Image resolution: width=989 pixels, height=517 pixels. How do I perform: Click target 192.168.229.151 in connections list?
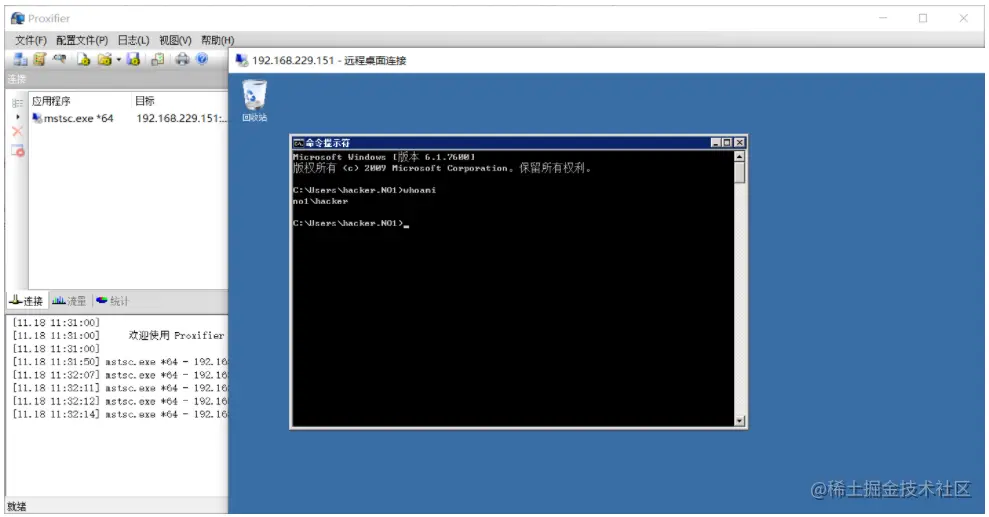pyautogui.click(x=181, y=118)
